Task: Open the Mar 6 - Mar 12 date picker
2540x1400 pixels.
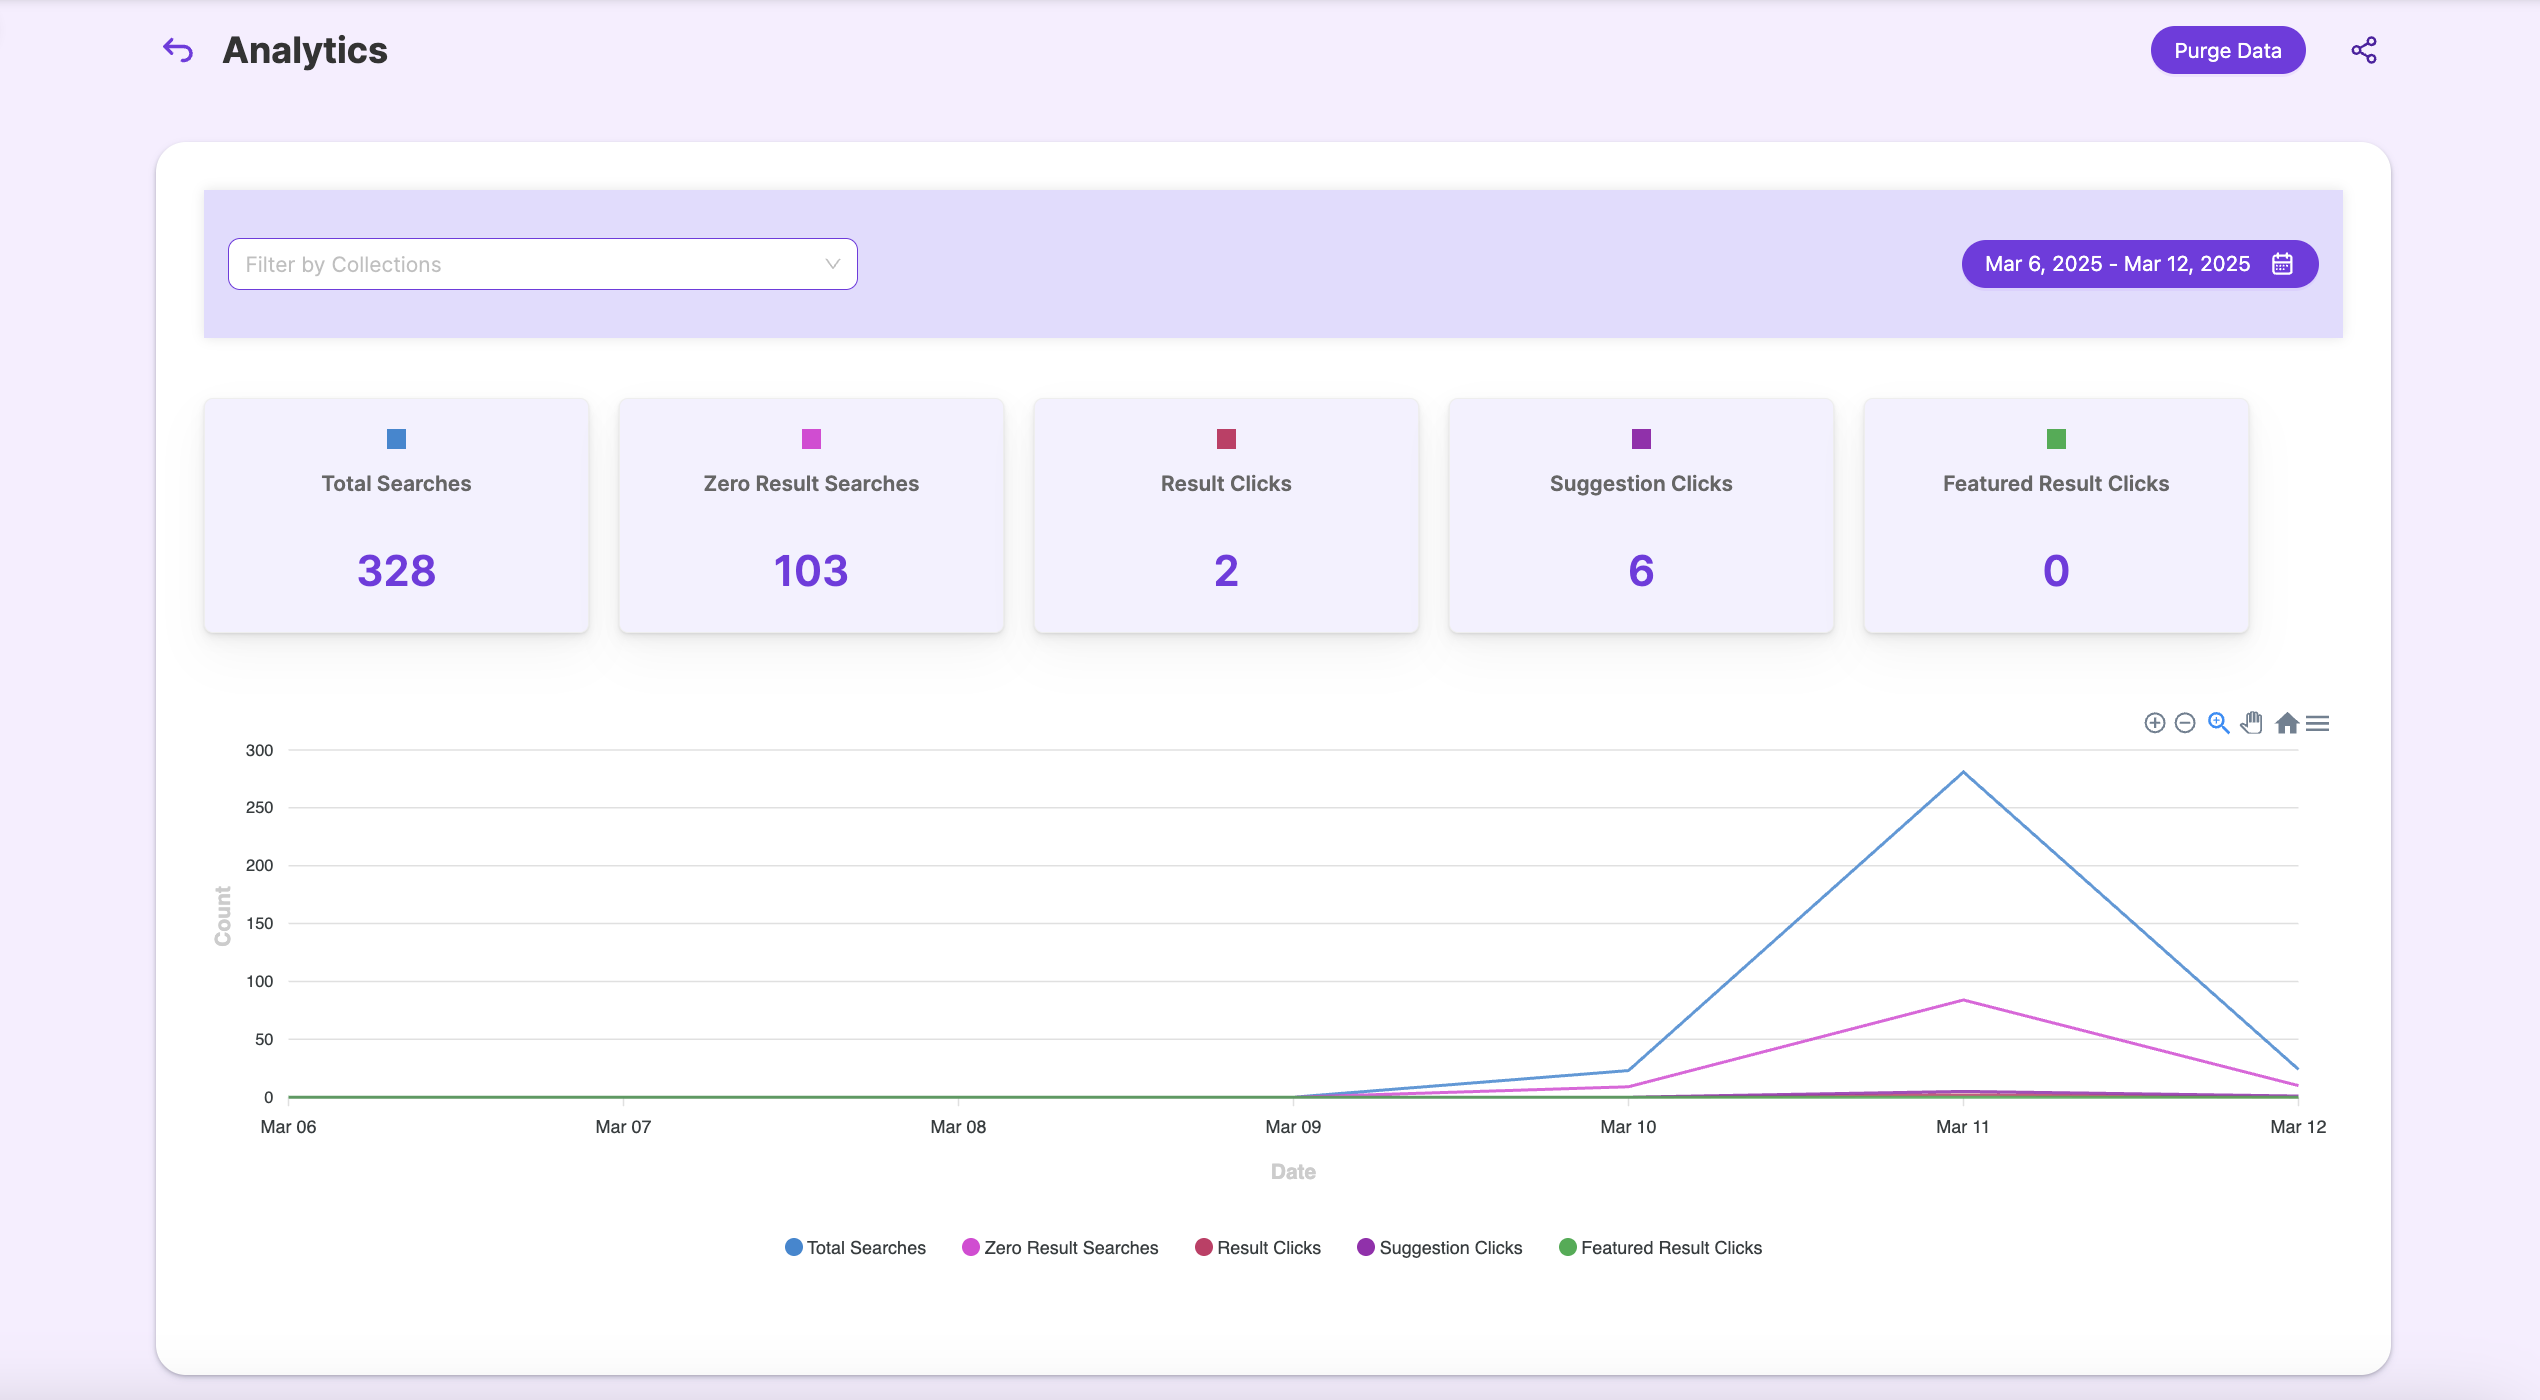Action: click(2117, 264)
